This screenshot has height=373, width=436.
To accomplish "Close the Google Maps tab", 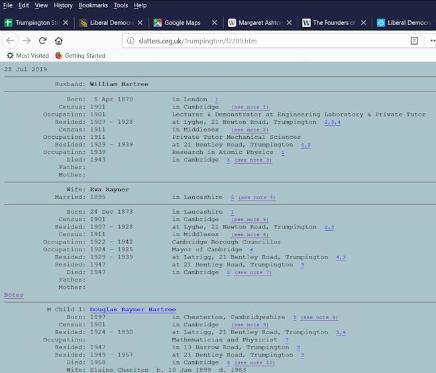I will click(215, 23).
